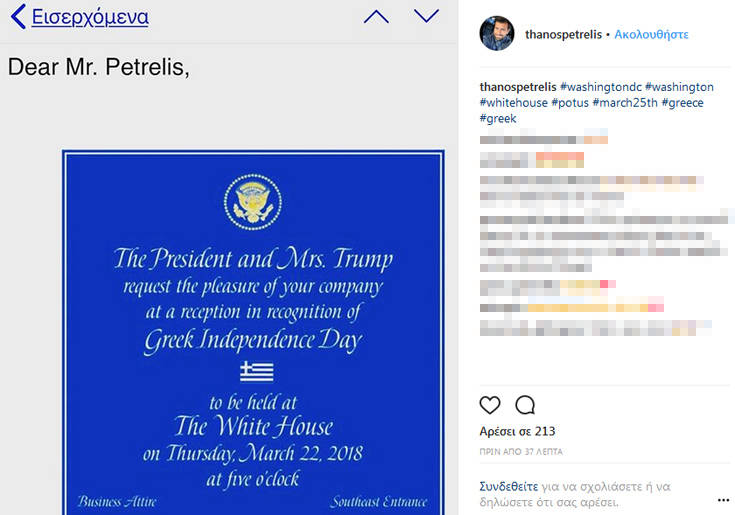View the 213 likes list
This screenshot has width=735, height=515.
[x=517, y=432]
